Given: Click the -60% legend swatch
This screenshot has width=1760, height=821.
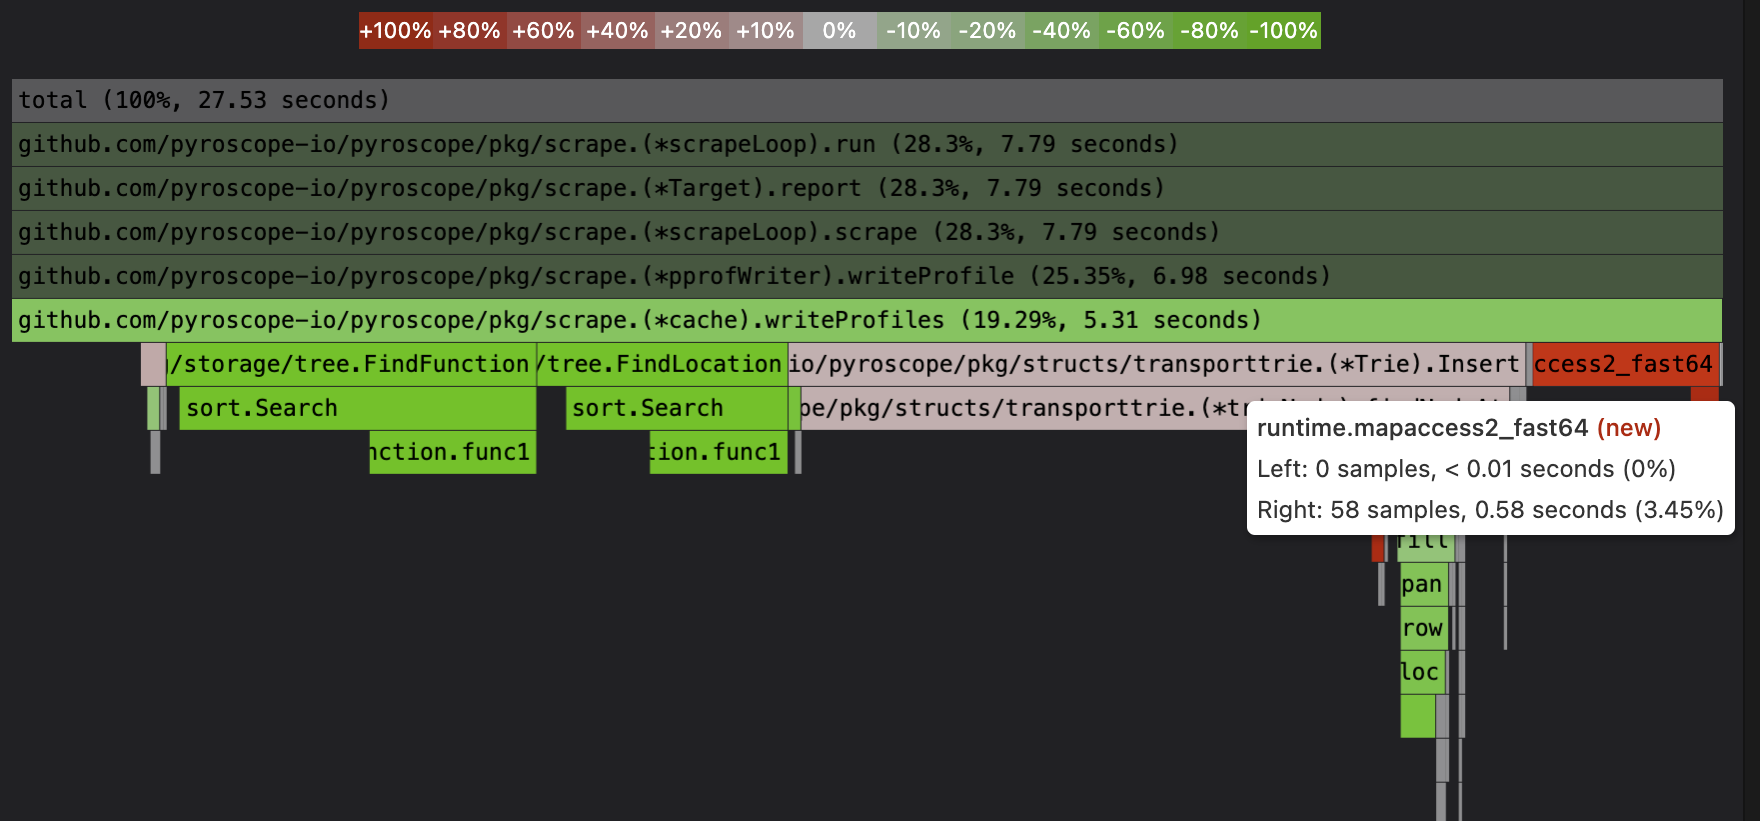Looking at the screenshot, I should (x=1134, y=30).
